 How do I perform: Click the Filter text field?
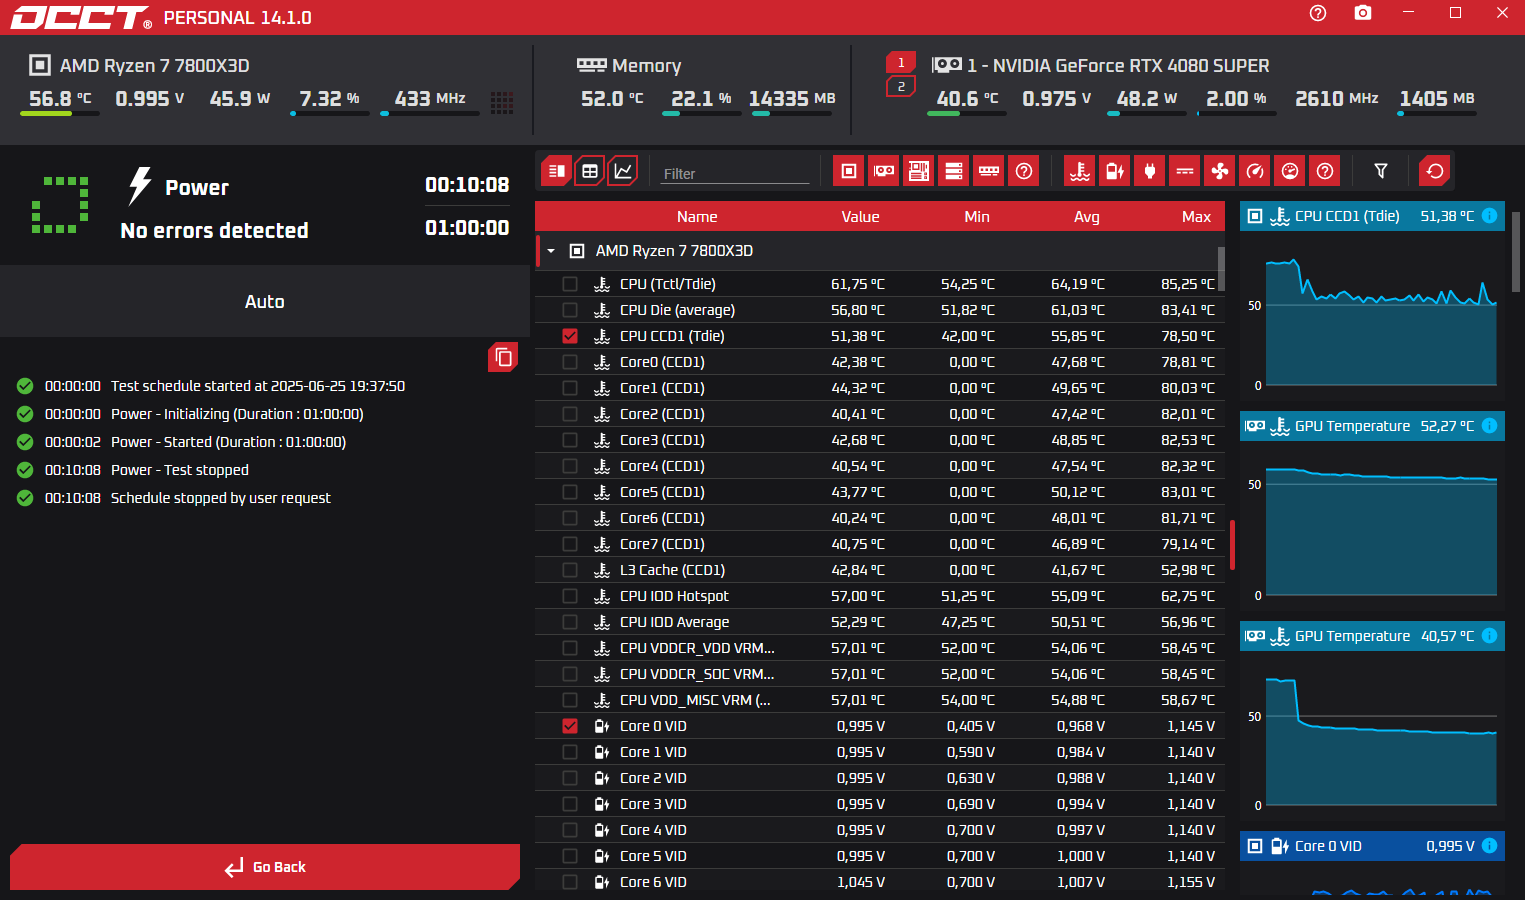[x=734, y=173]
